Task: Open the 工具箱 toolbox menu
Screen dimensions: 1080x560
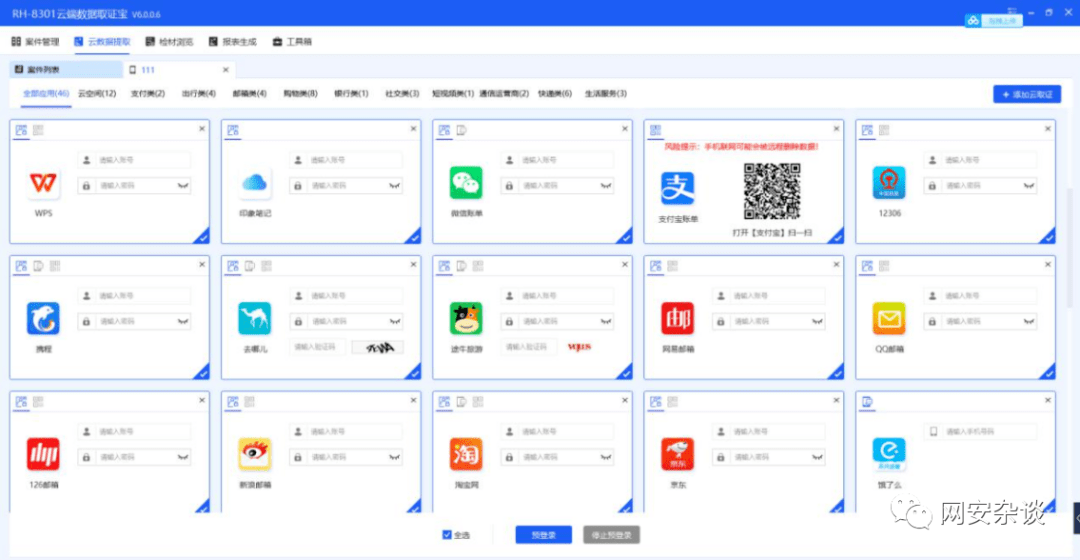Action: [292, 42]
